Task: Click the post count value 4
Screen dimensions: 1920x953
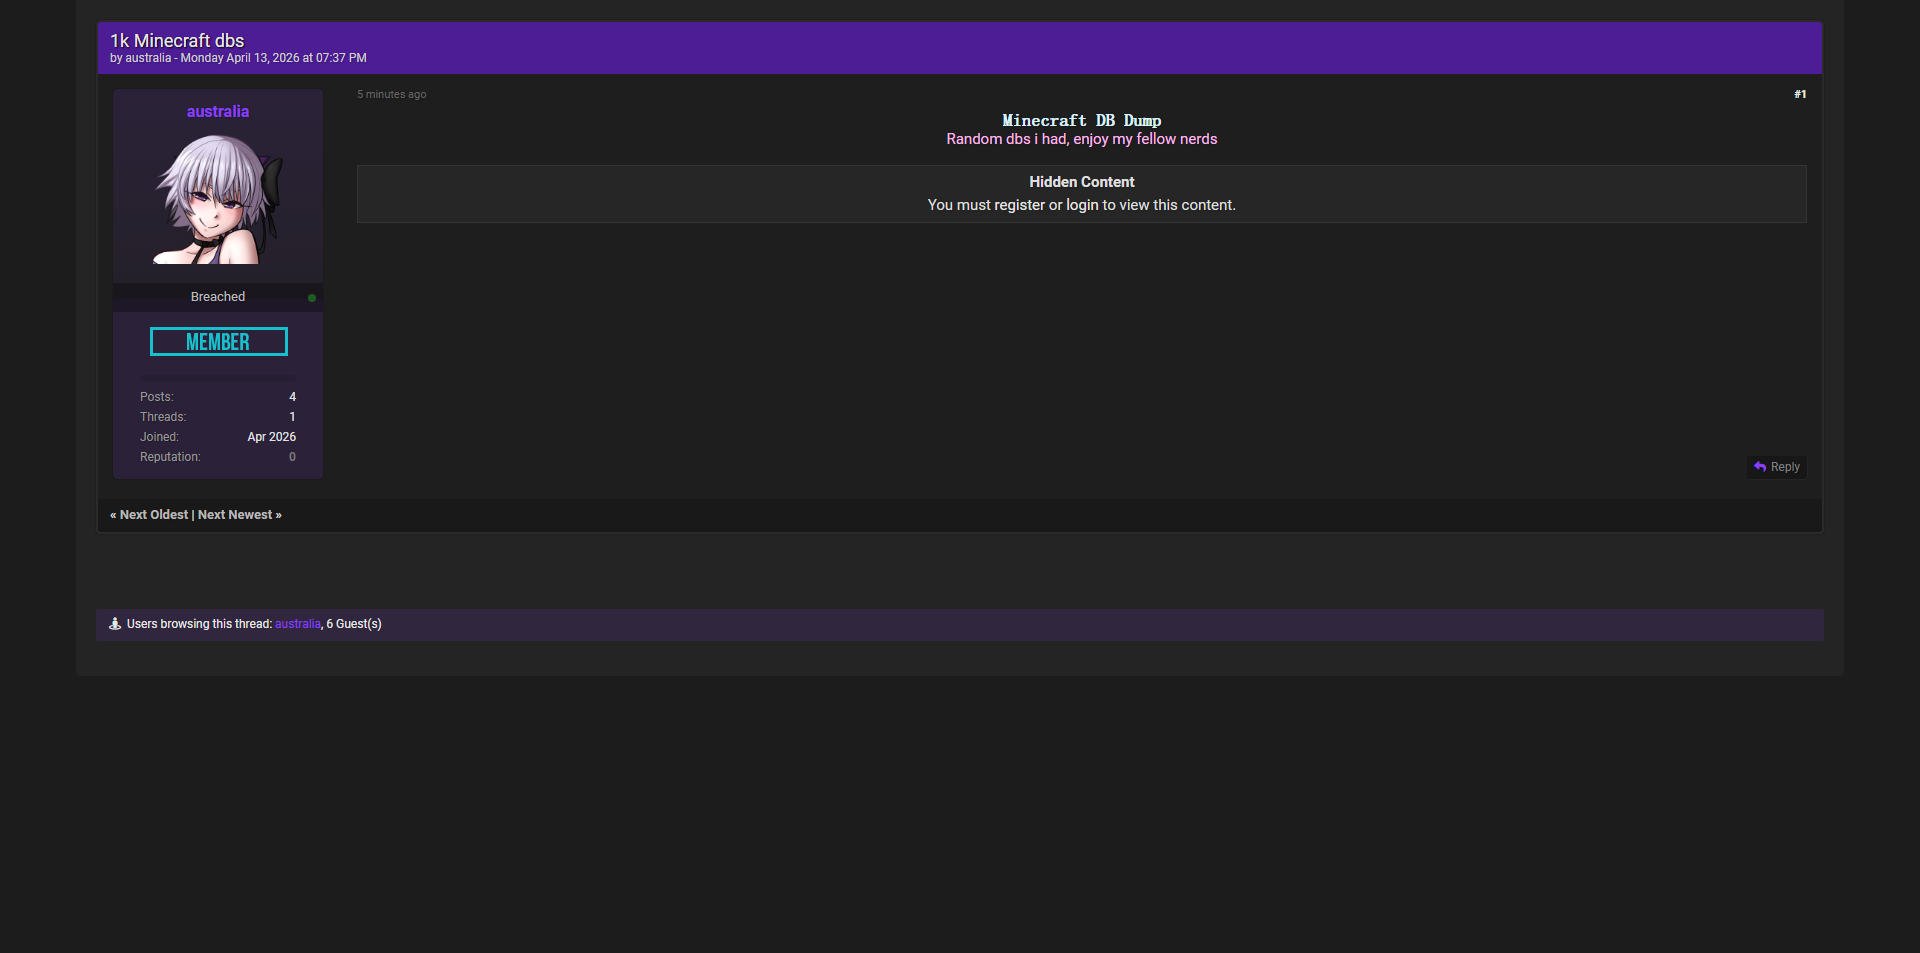Action: (292, 397)
